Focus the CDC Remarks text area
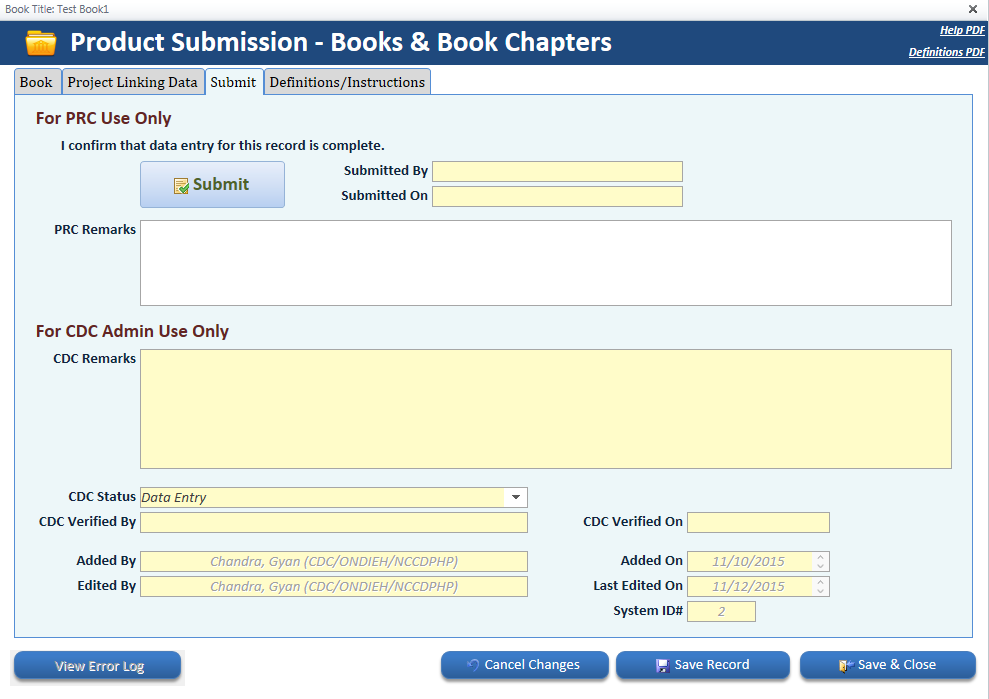This screenshot has width=989, height=699. click(x=545, y=408)
